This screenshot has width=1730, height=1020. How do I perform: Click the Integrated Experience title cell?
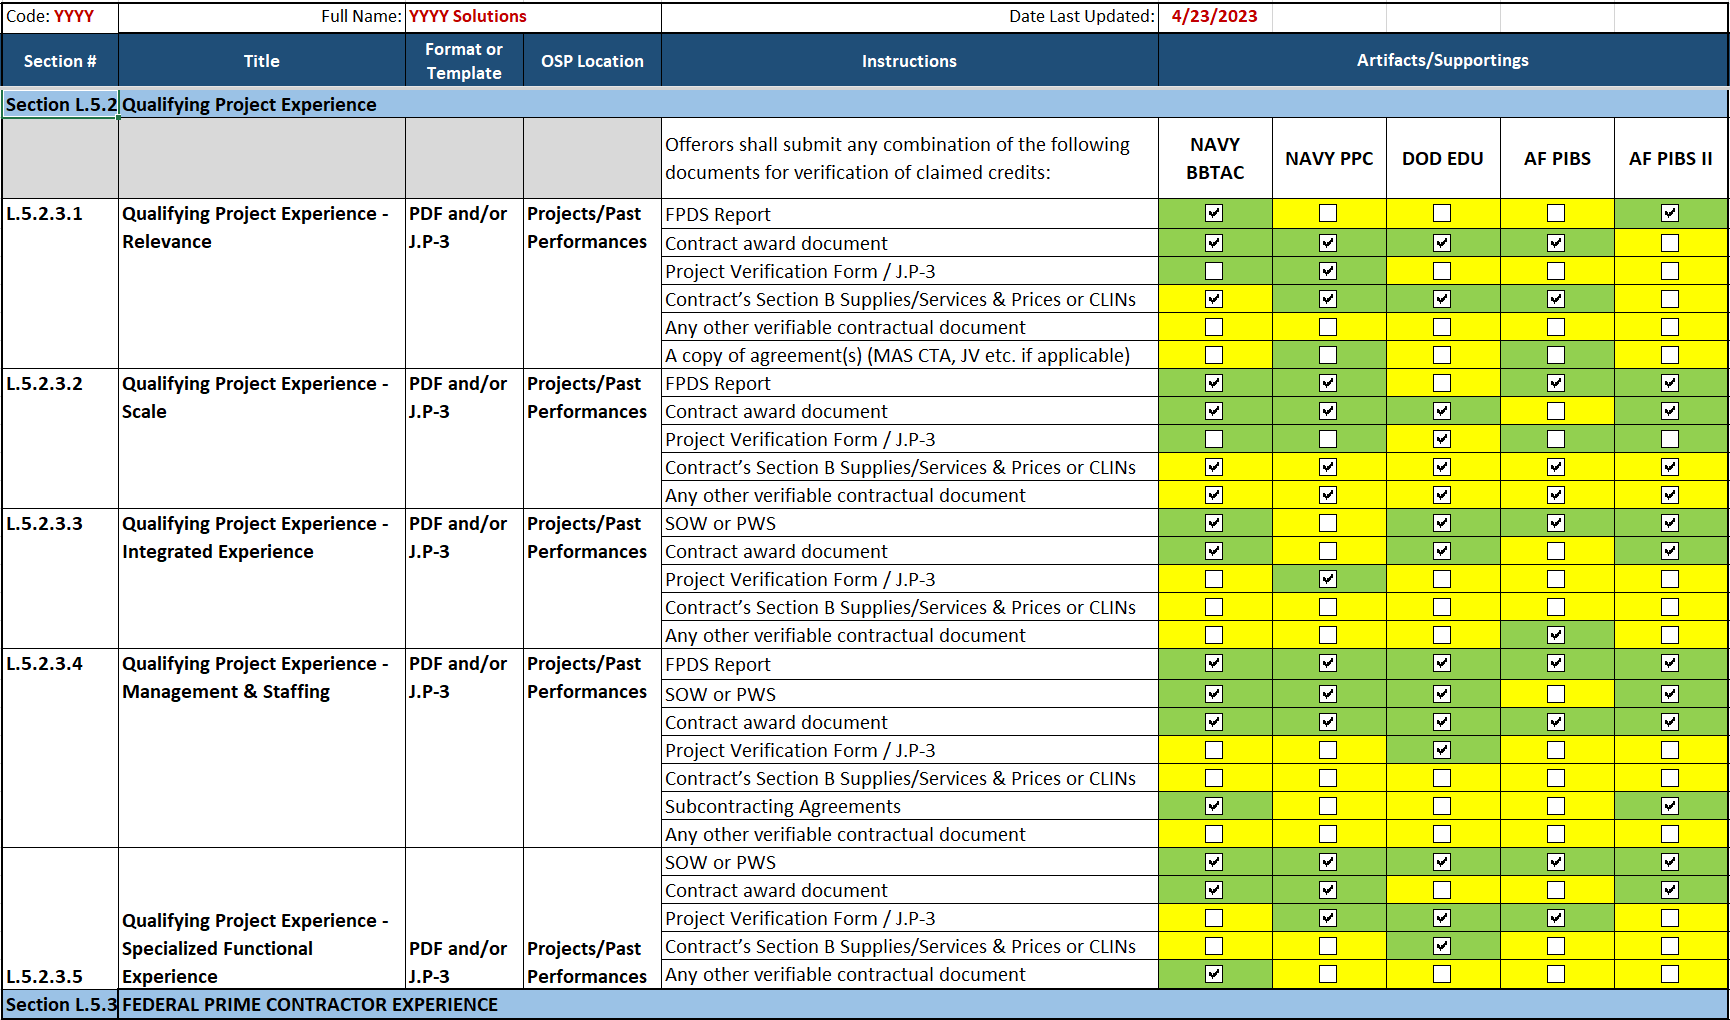point(262,578)
